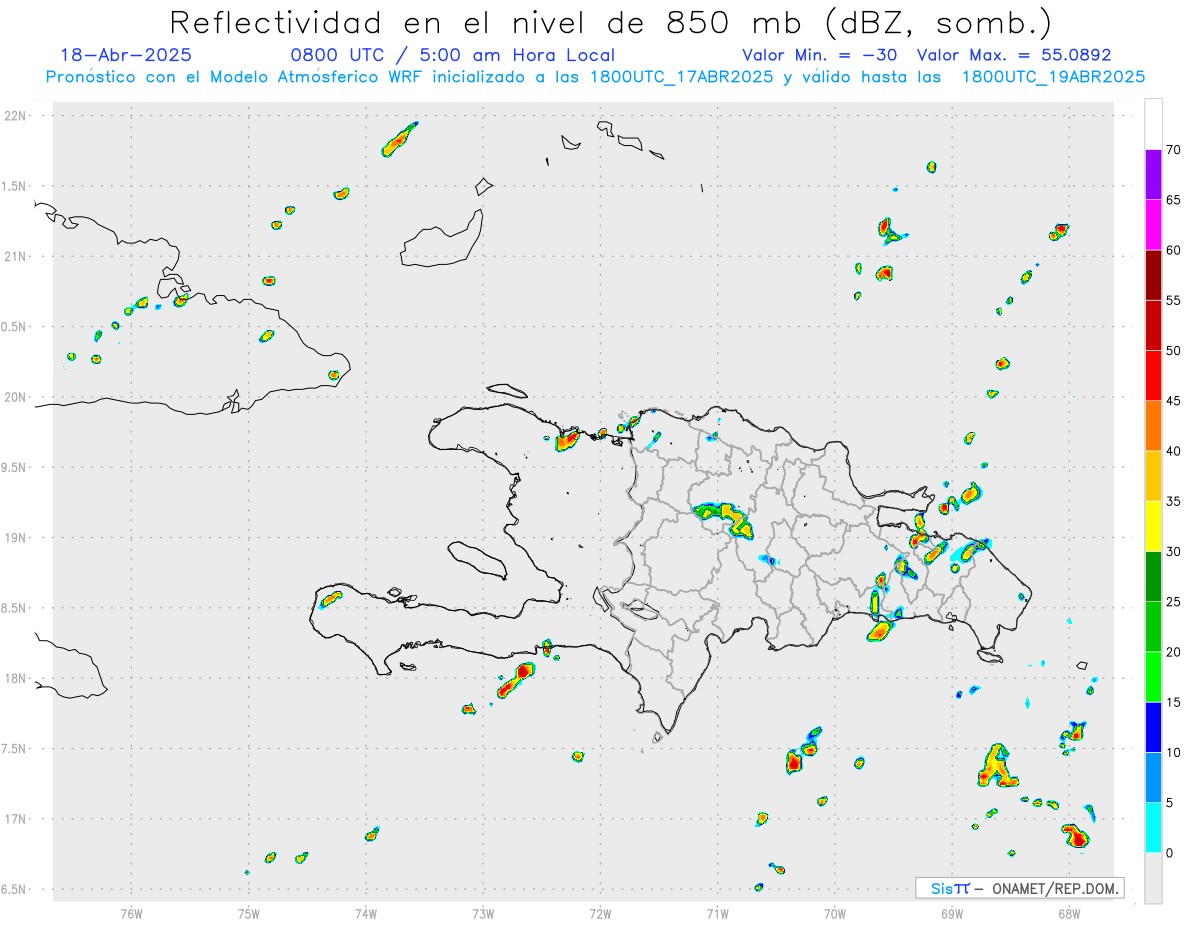
Task: Click the magenta 60-65 dBZ color band
Action: 1153,225
